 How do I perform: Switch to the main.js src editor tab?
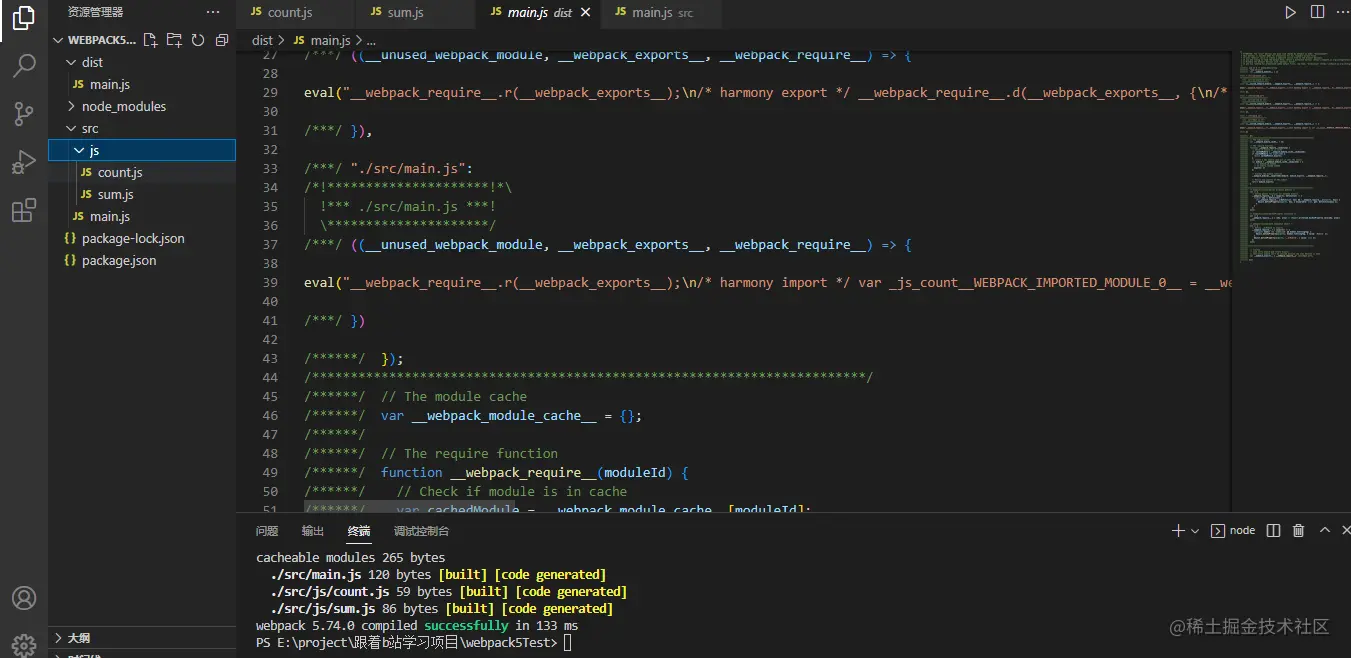click(x=660, y=13)
